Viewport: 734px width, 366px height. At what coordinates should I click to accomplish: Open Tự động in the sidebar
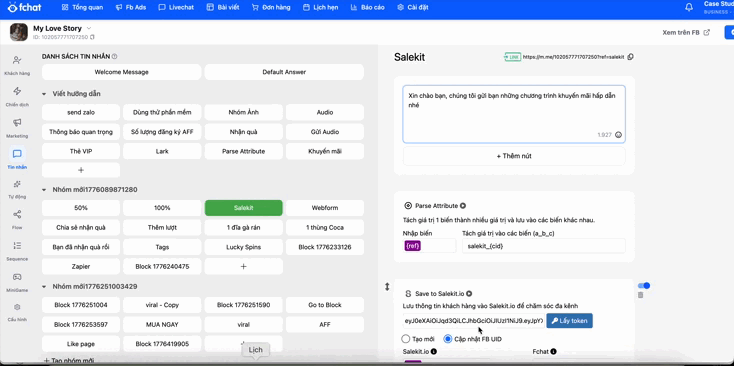17,189
